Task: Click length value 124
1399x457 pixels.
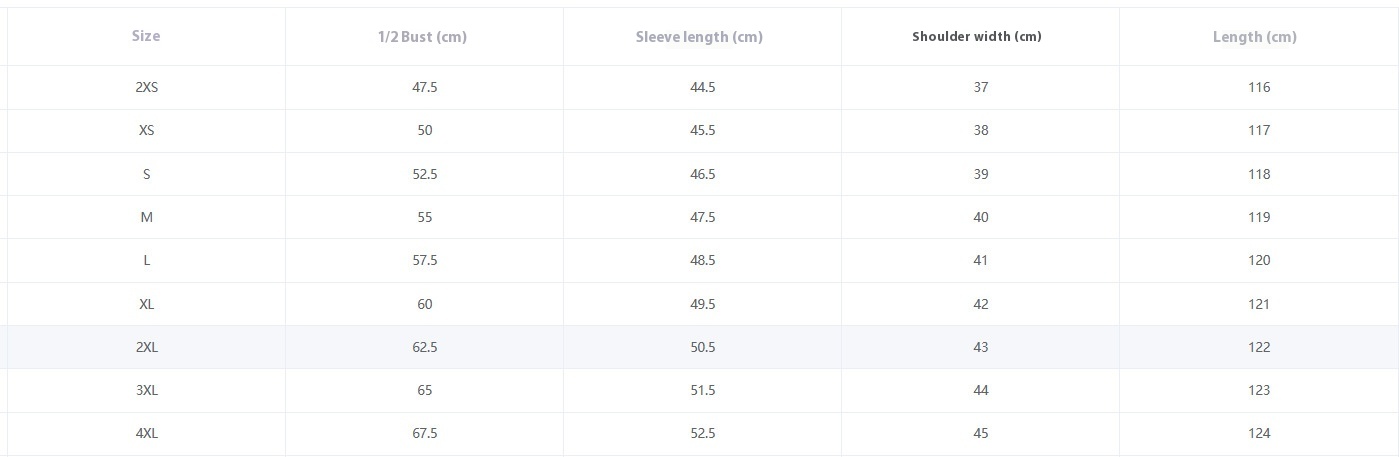Action: tap(1259, 433)
